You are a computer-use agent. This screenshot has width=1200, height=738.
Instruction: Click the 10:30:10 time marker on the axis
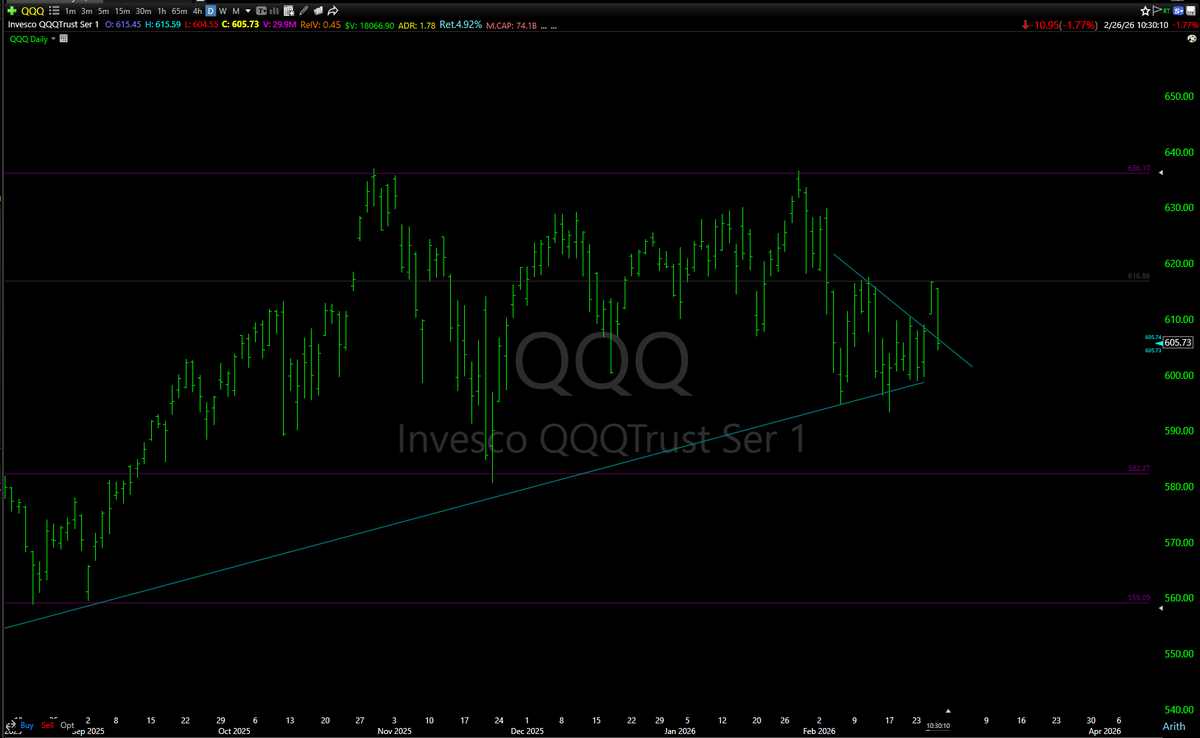pos(938,725)
